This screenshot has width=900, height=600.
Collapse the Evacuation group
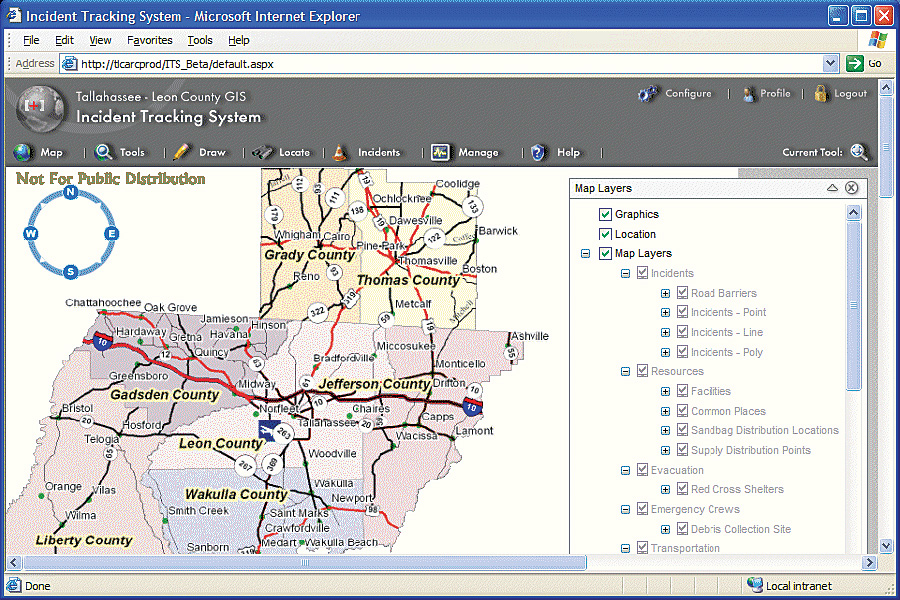(625, 470)
